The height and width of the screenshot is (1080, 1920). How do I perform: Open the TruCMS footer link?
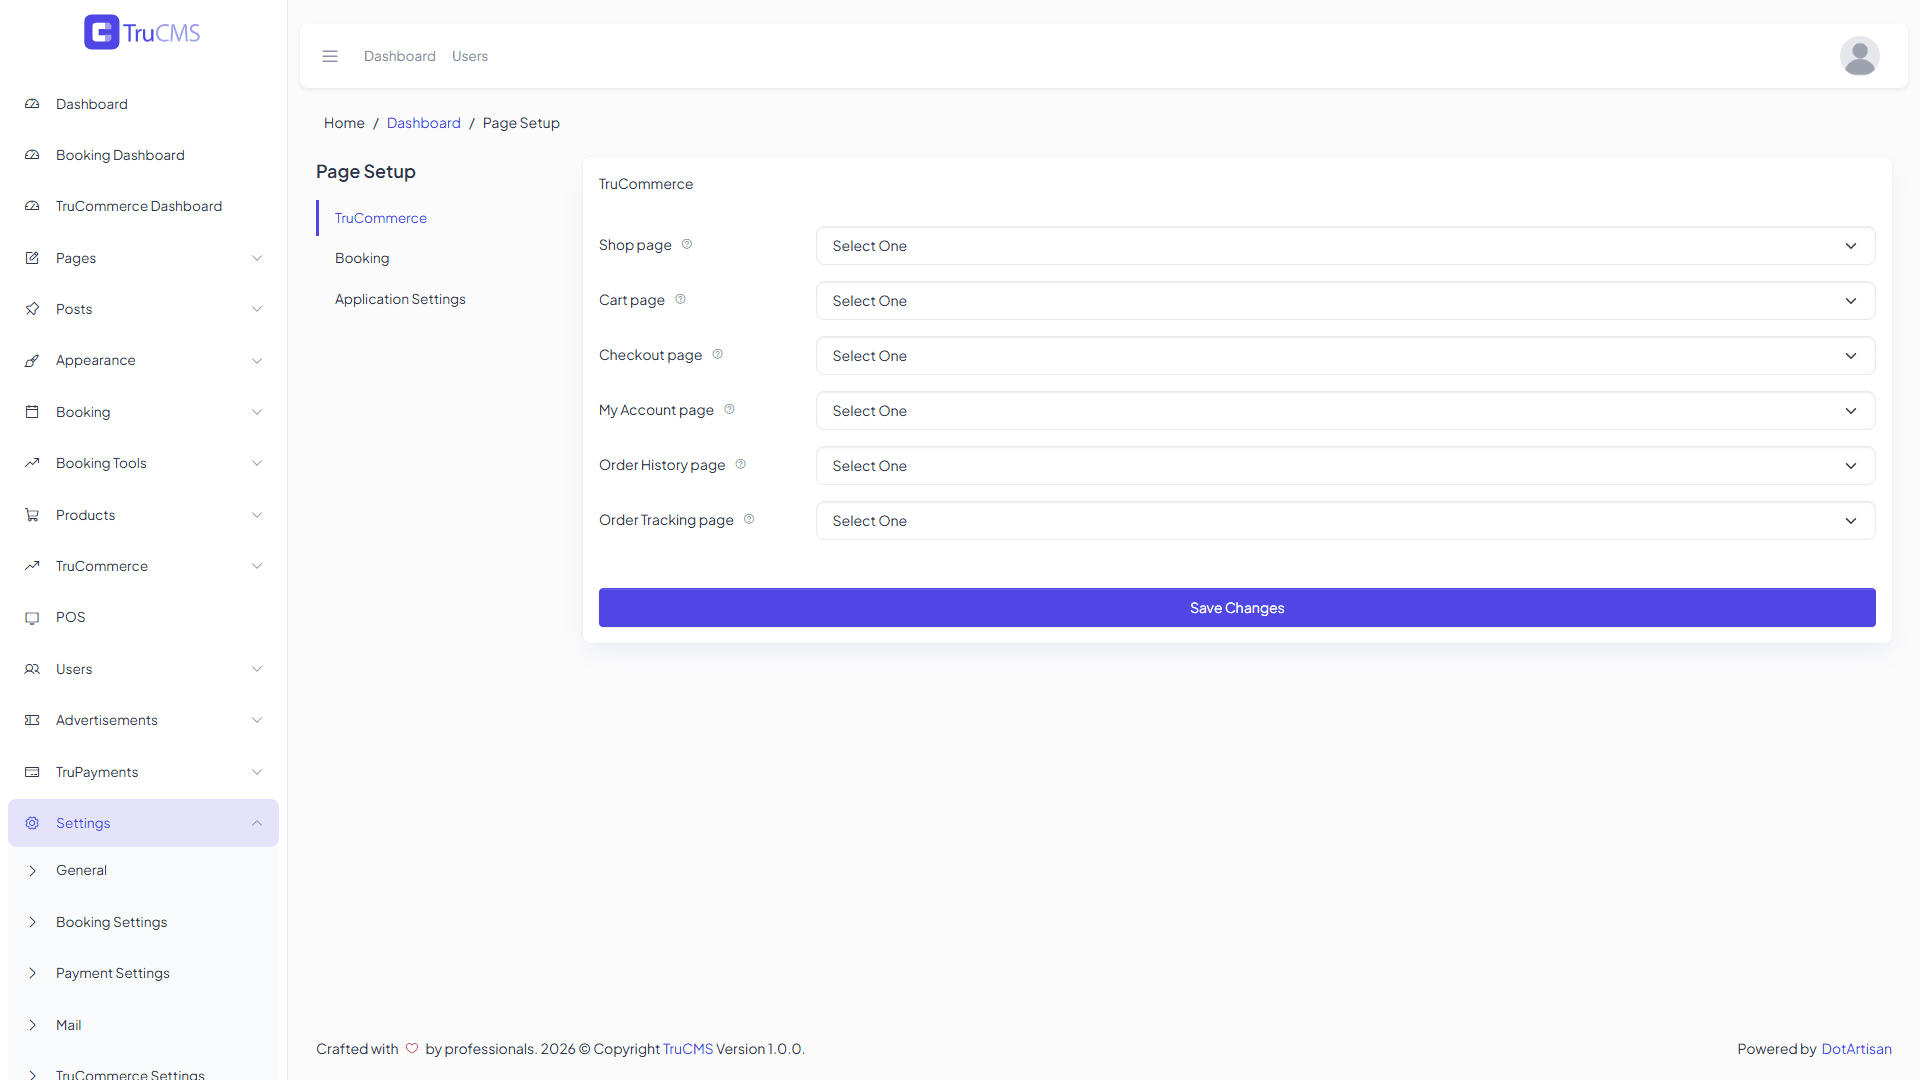coord(688,1049)
